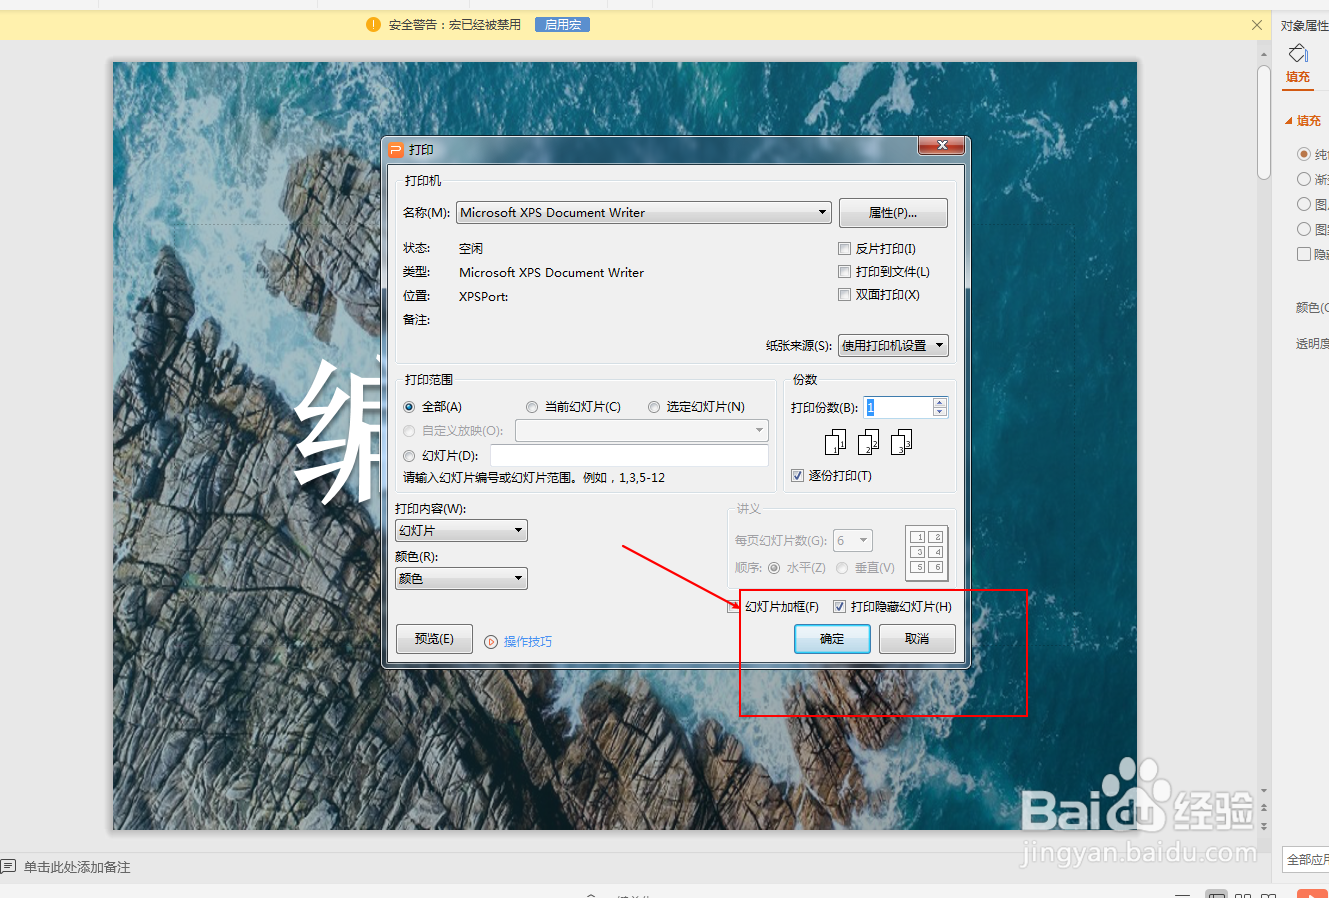This screenshot has width=1329, height=898.
Task: Open the 打印内容 dropdown
Action: (461, 530)
